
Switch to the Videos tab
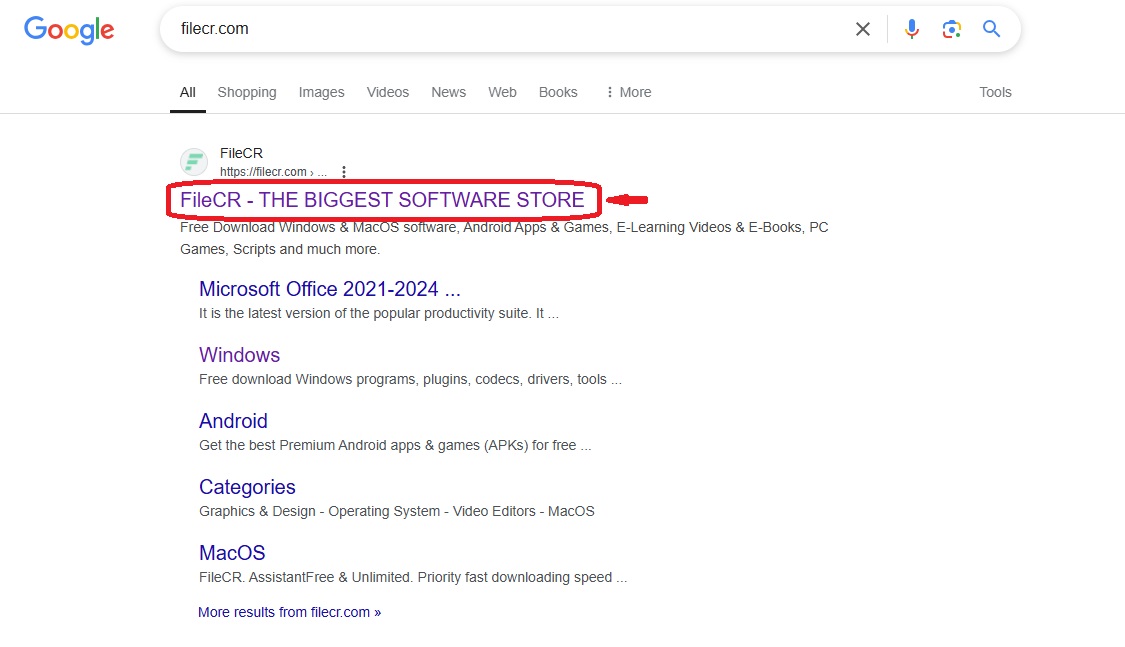(387, 92)
